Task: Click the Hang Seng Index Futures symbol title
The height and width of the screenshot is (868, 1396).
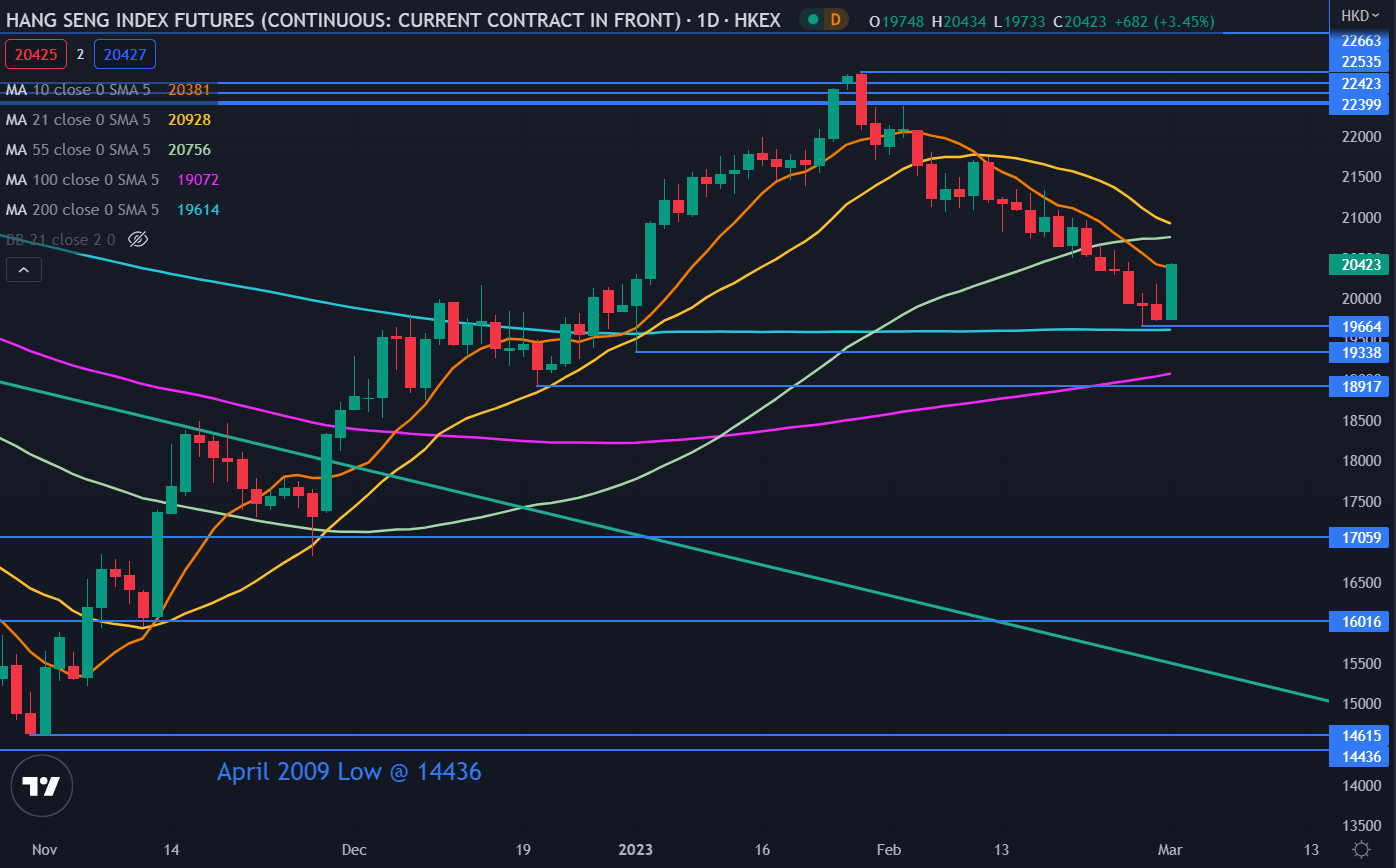Action: [392, 20]
